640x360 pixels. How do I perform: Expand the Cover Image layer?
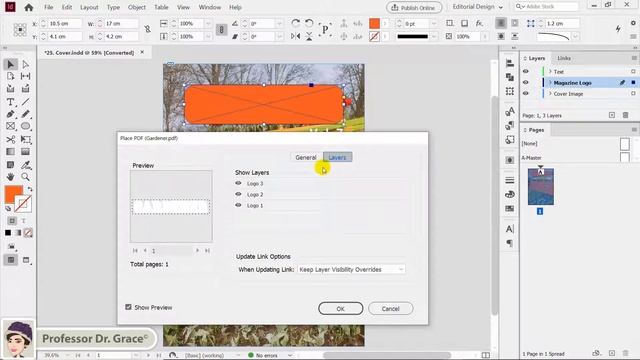click(550, 93)
